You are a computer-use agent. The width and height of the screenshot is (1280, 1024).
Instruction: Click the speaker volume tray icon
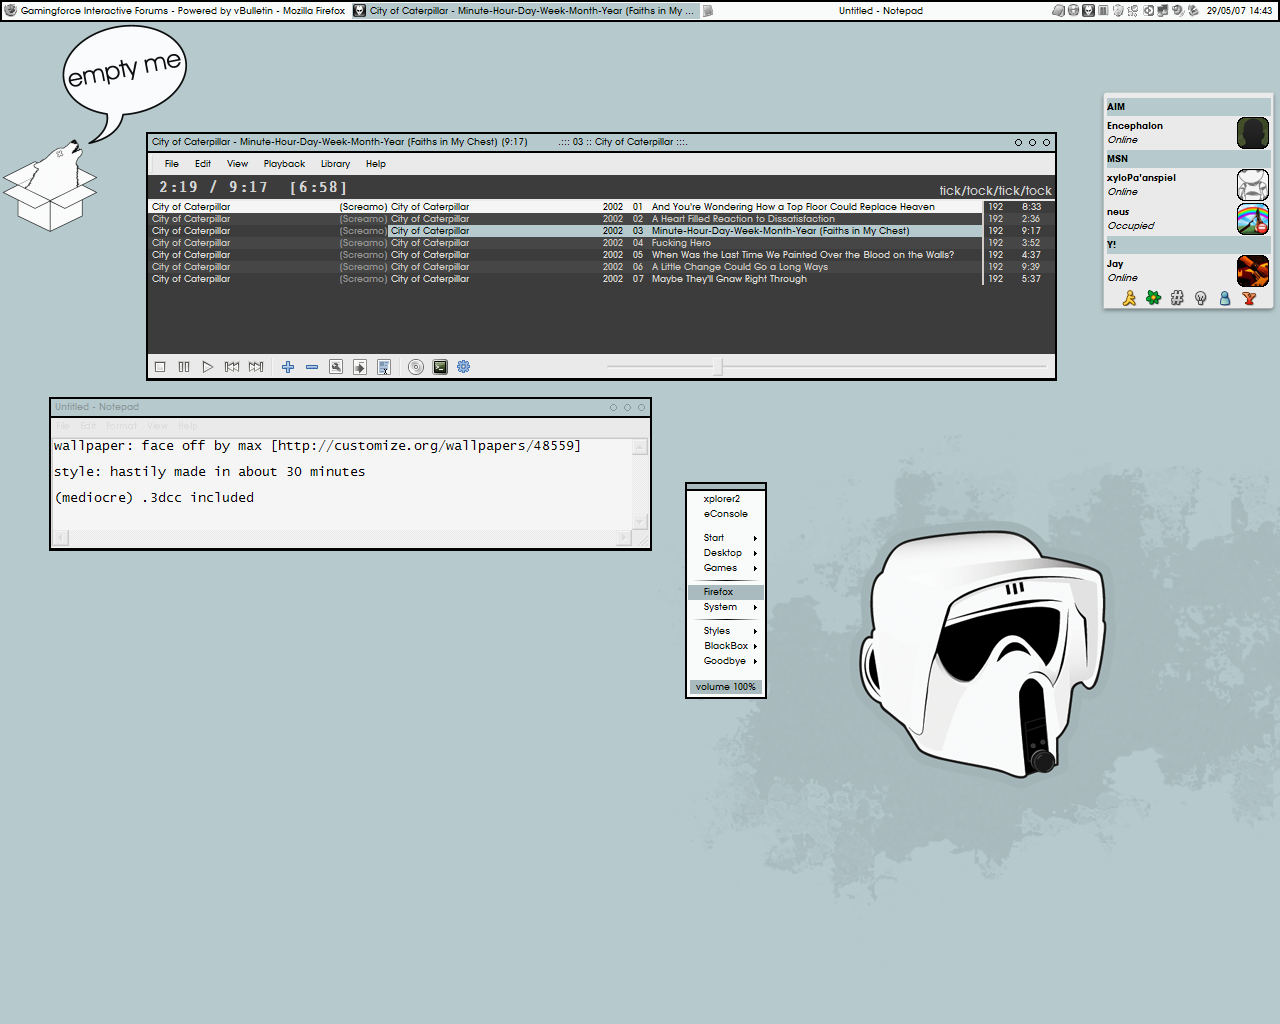(x=1178, y=10)
